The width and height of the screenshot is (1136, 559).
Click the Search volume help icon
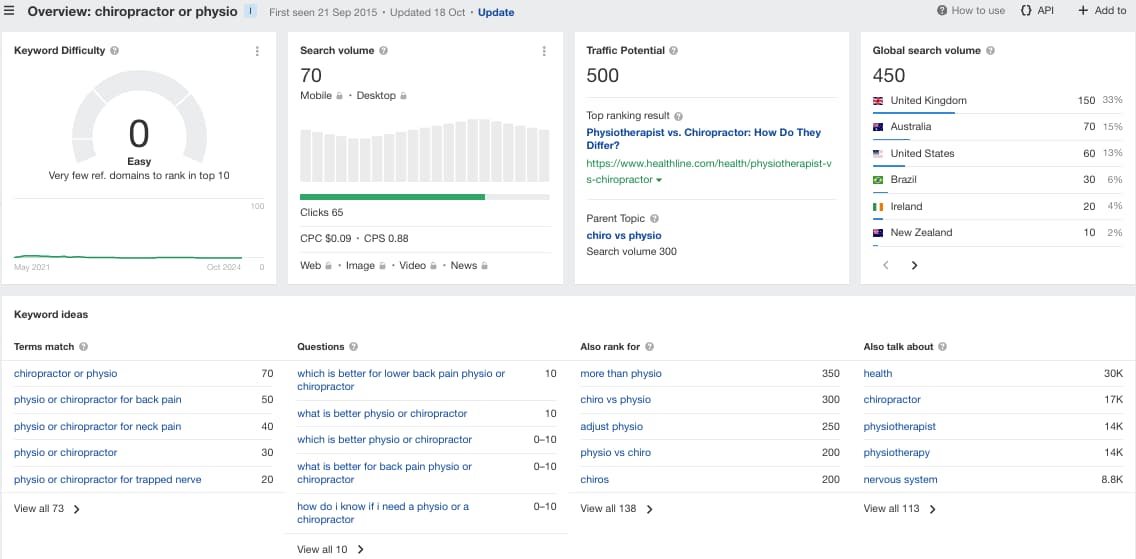point(384,51)
